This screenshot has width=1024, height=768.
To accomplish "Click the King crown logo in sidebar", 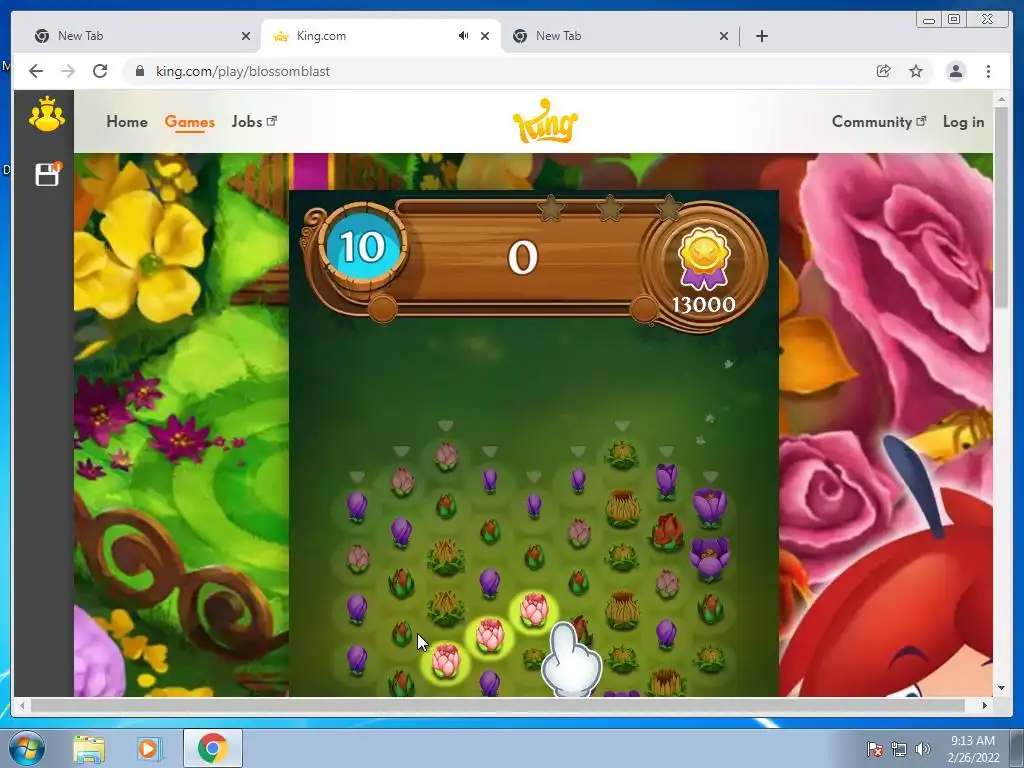I will 46,115.
